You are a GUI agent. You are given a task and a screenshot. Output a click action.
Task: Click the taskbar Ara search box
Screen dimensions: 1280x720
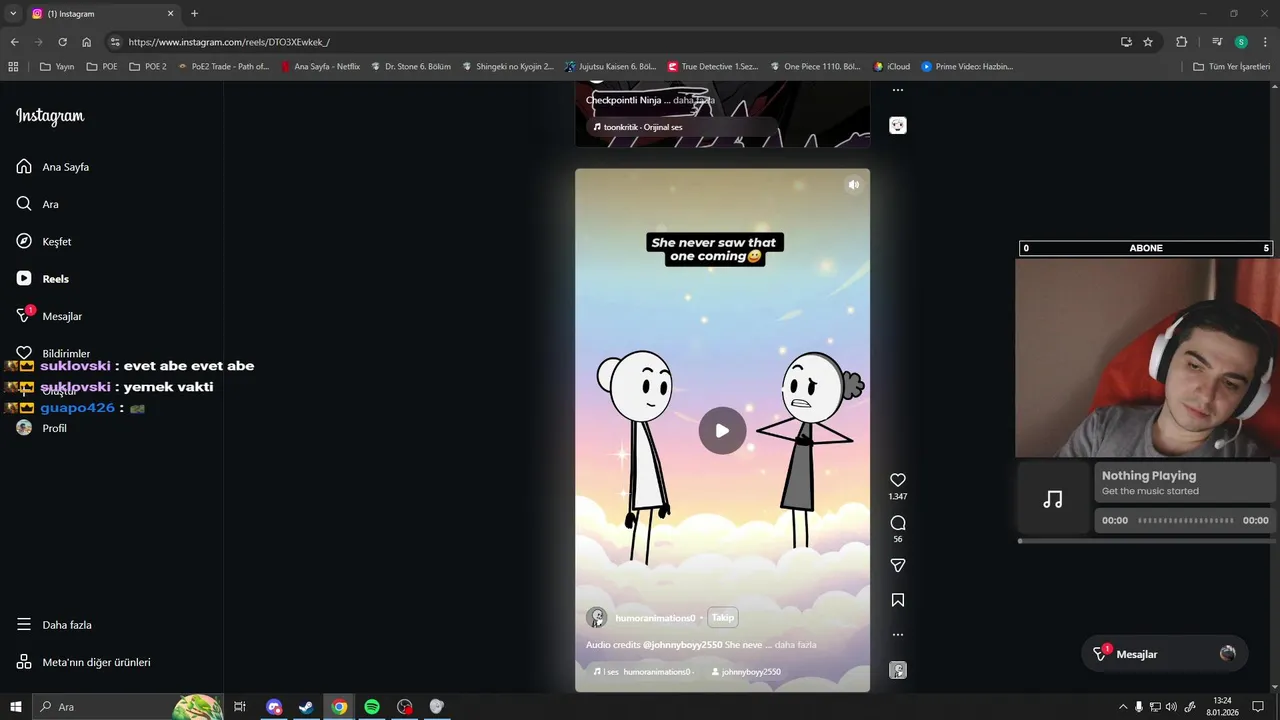point(128,707)
